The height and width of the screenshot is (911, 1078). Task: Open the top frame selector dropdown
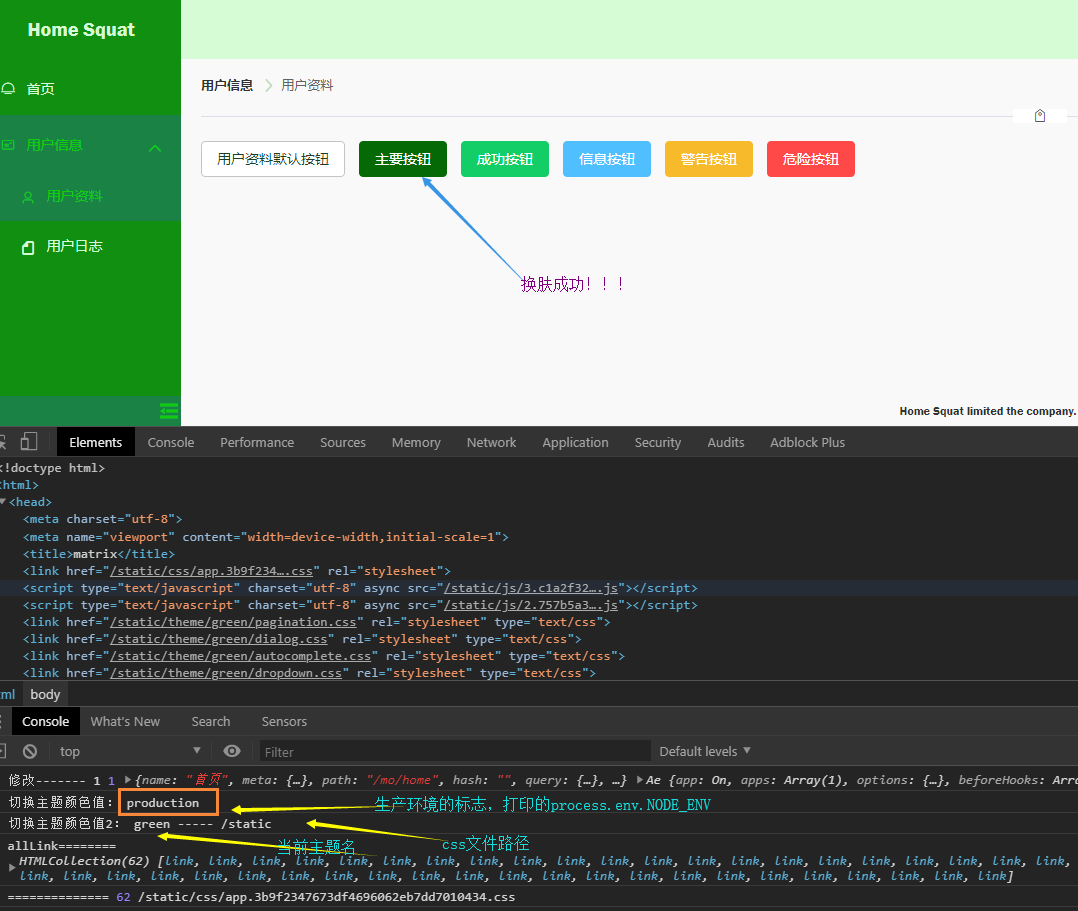coord(130,751)
